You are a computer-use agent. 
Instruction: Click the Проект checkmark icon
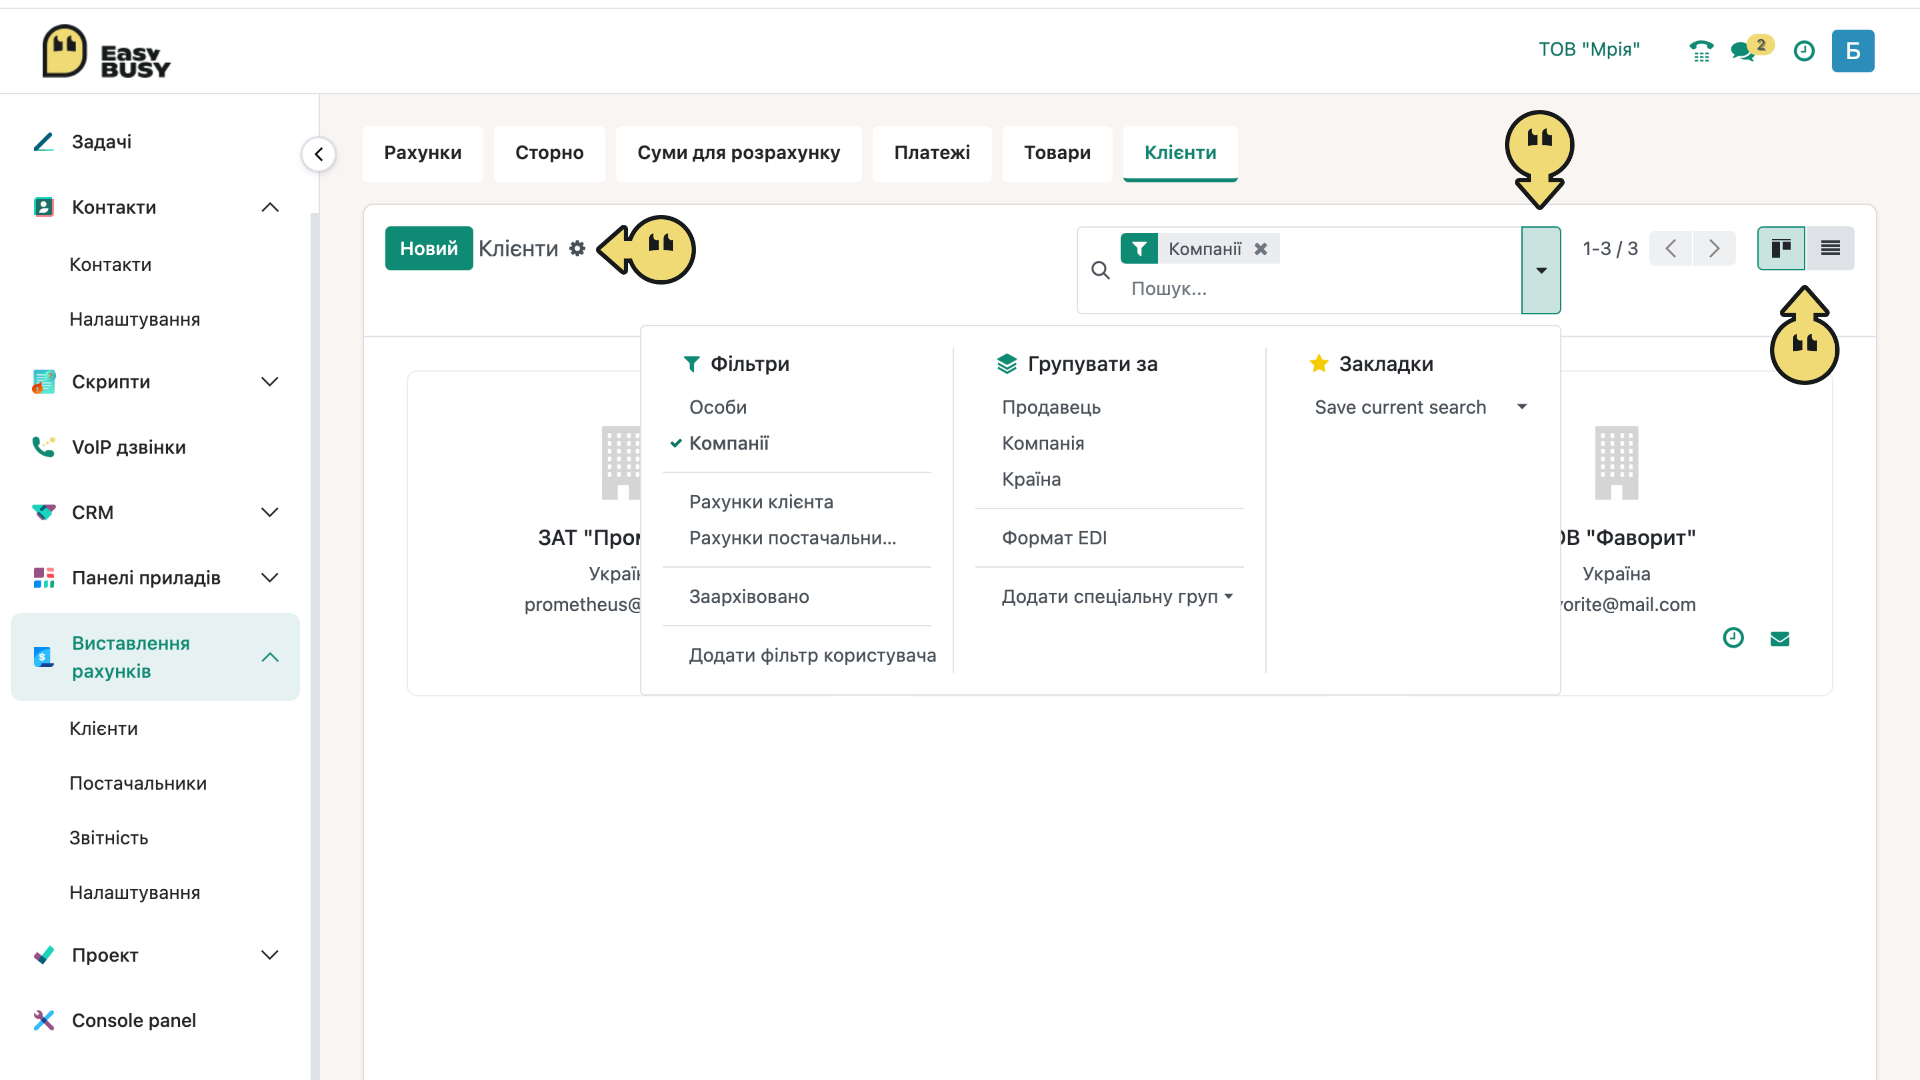point(44,955)
